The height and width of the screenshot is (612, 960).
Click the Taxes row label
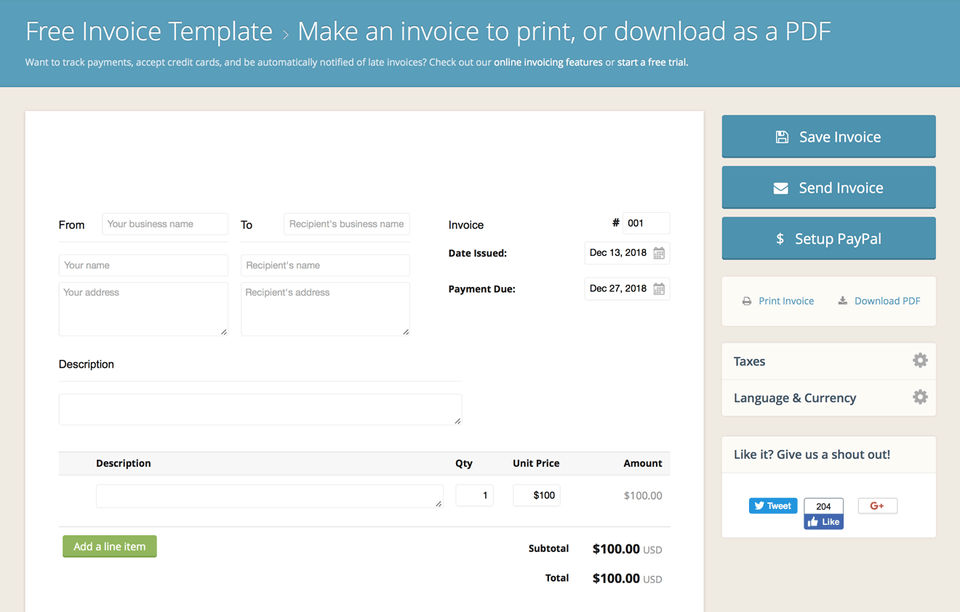tap(749, 361)
